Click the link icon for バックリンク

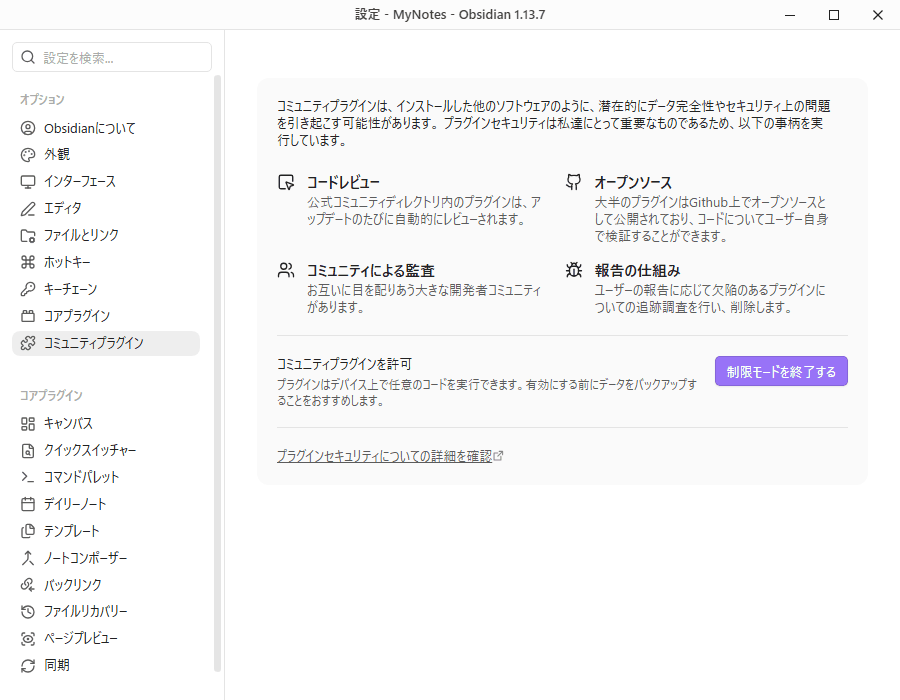click(x=28, y=585)
